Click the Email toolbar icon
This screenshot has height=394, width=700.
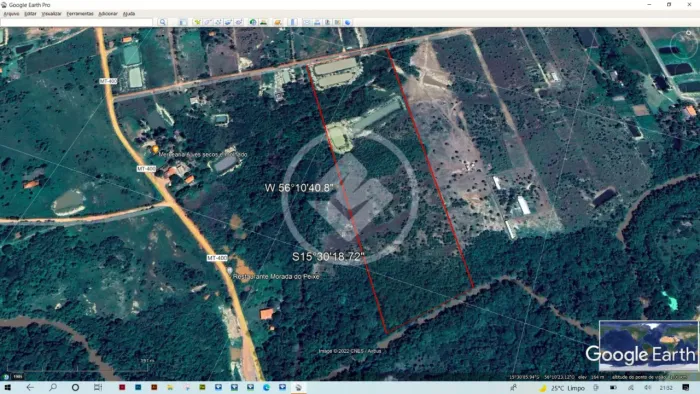307,22
